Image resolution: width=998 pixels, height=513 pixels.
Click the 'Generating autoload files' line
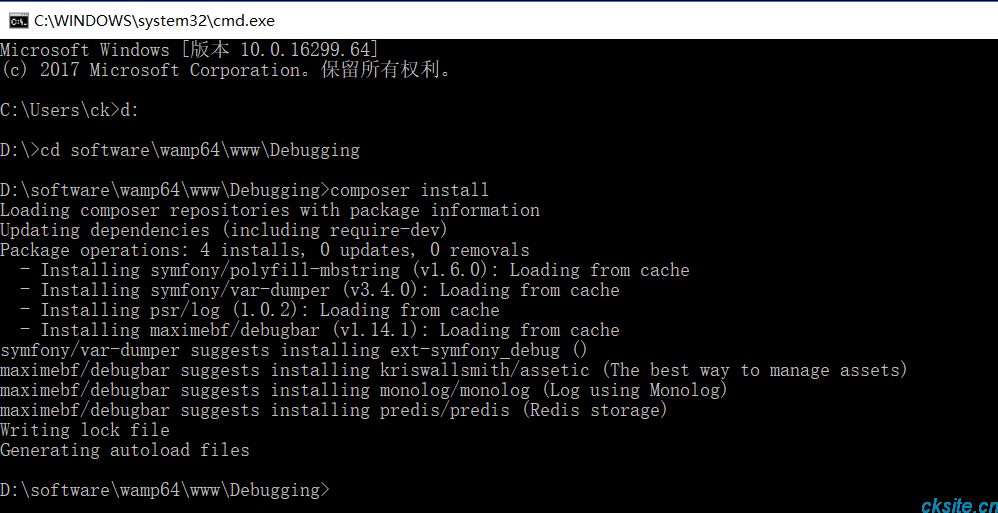(x=125, y=451)
